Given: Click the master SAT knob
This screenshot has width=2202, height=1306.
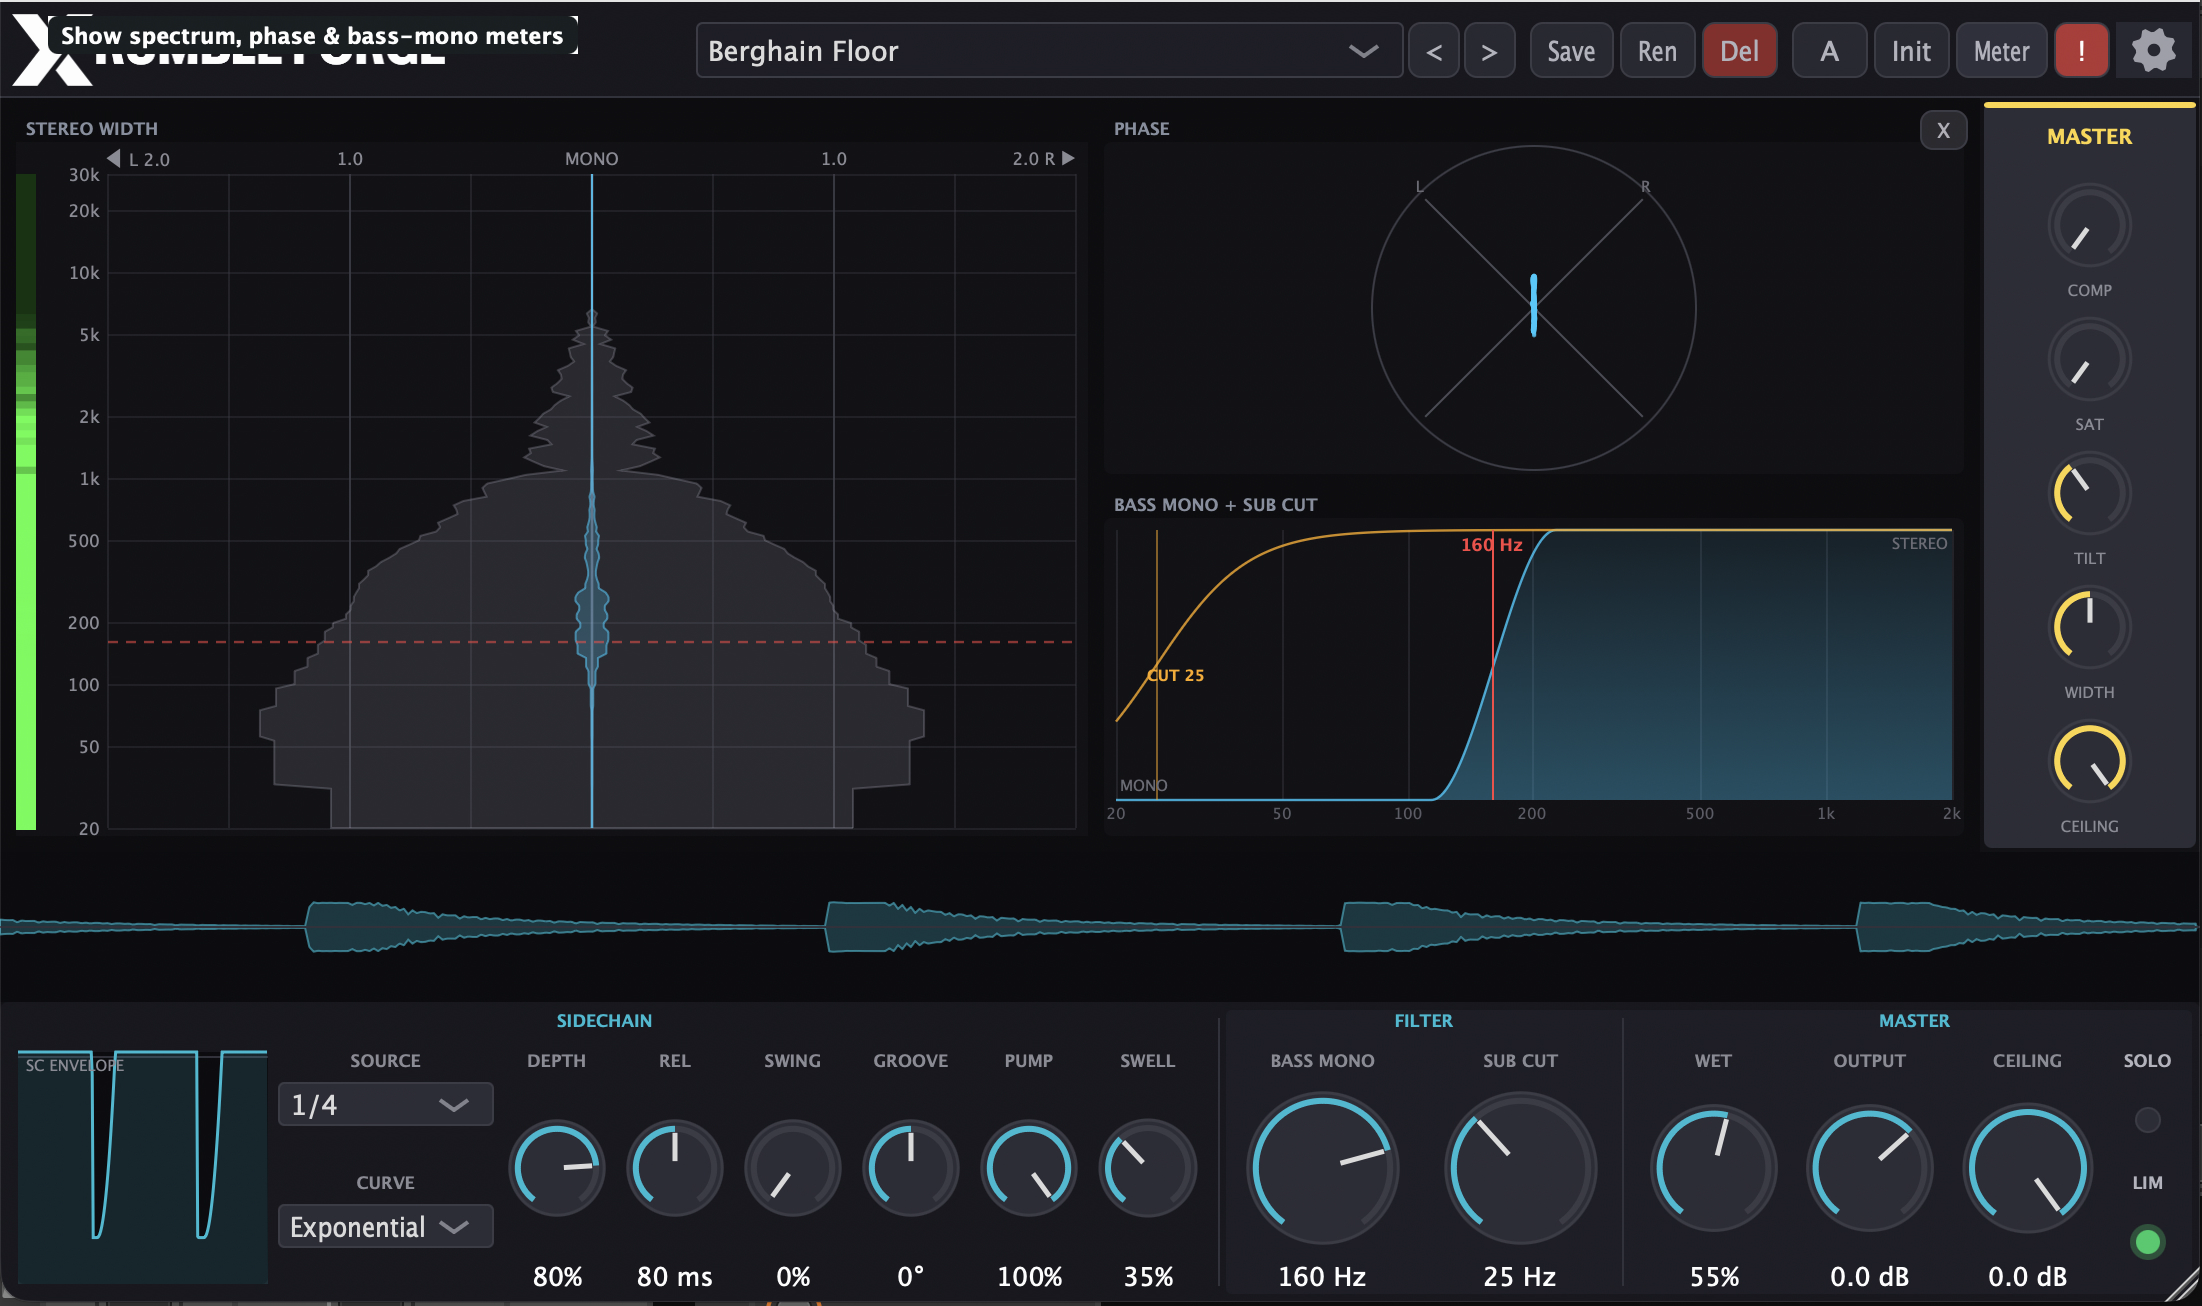Looking at the screenshot, I should [x=2089, y=359].
